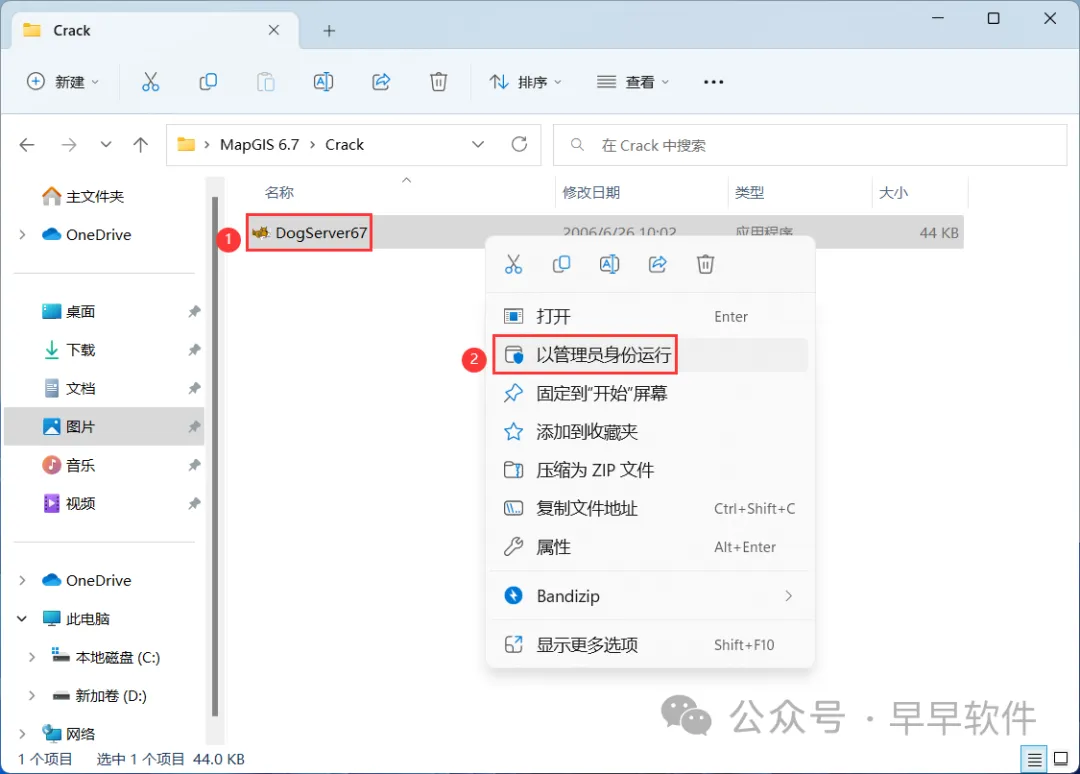Click the Rename icon in the context menu
1080x774 pixels.
click(610, 264)
